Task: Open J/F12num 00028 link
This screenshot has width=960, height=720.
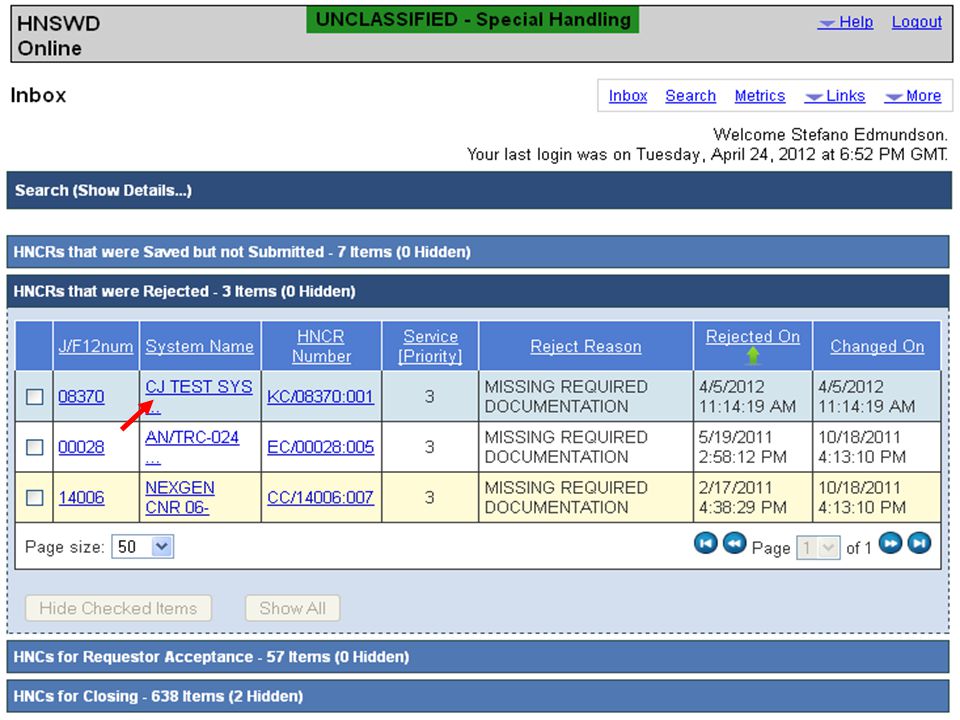Action: tap(81, 447)
